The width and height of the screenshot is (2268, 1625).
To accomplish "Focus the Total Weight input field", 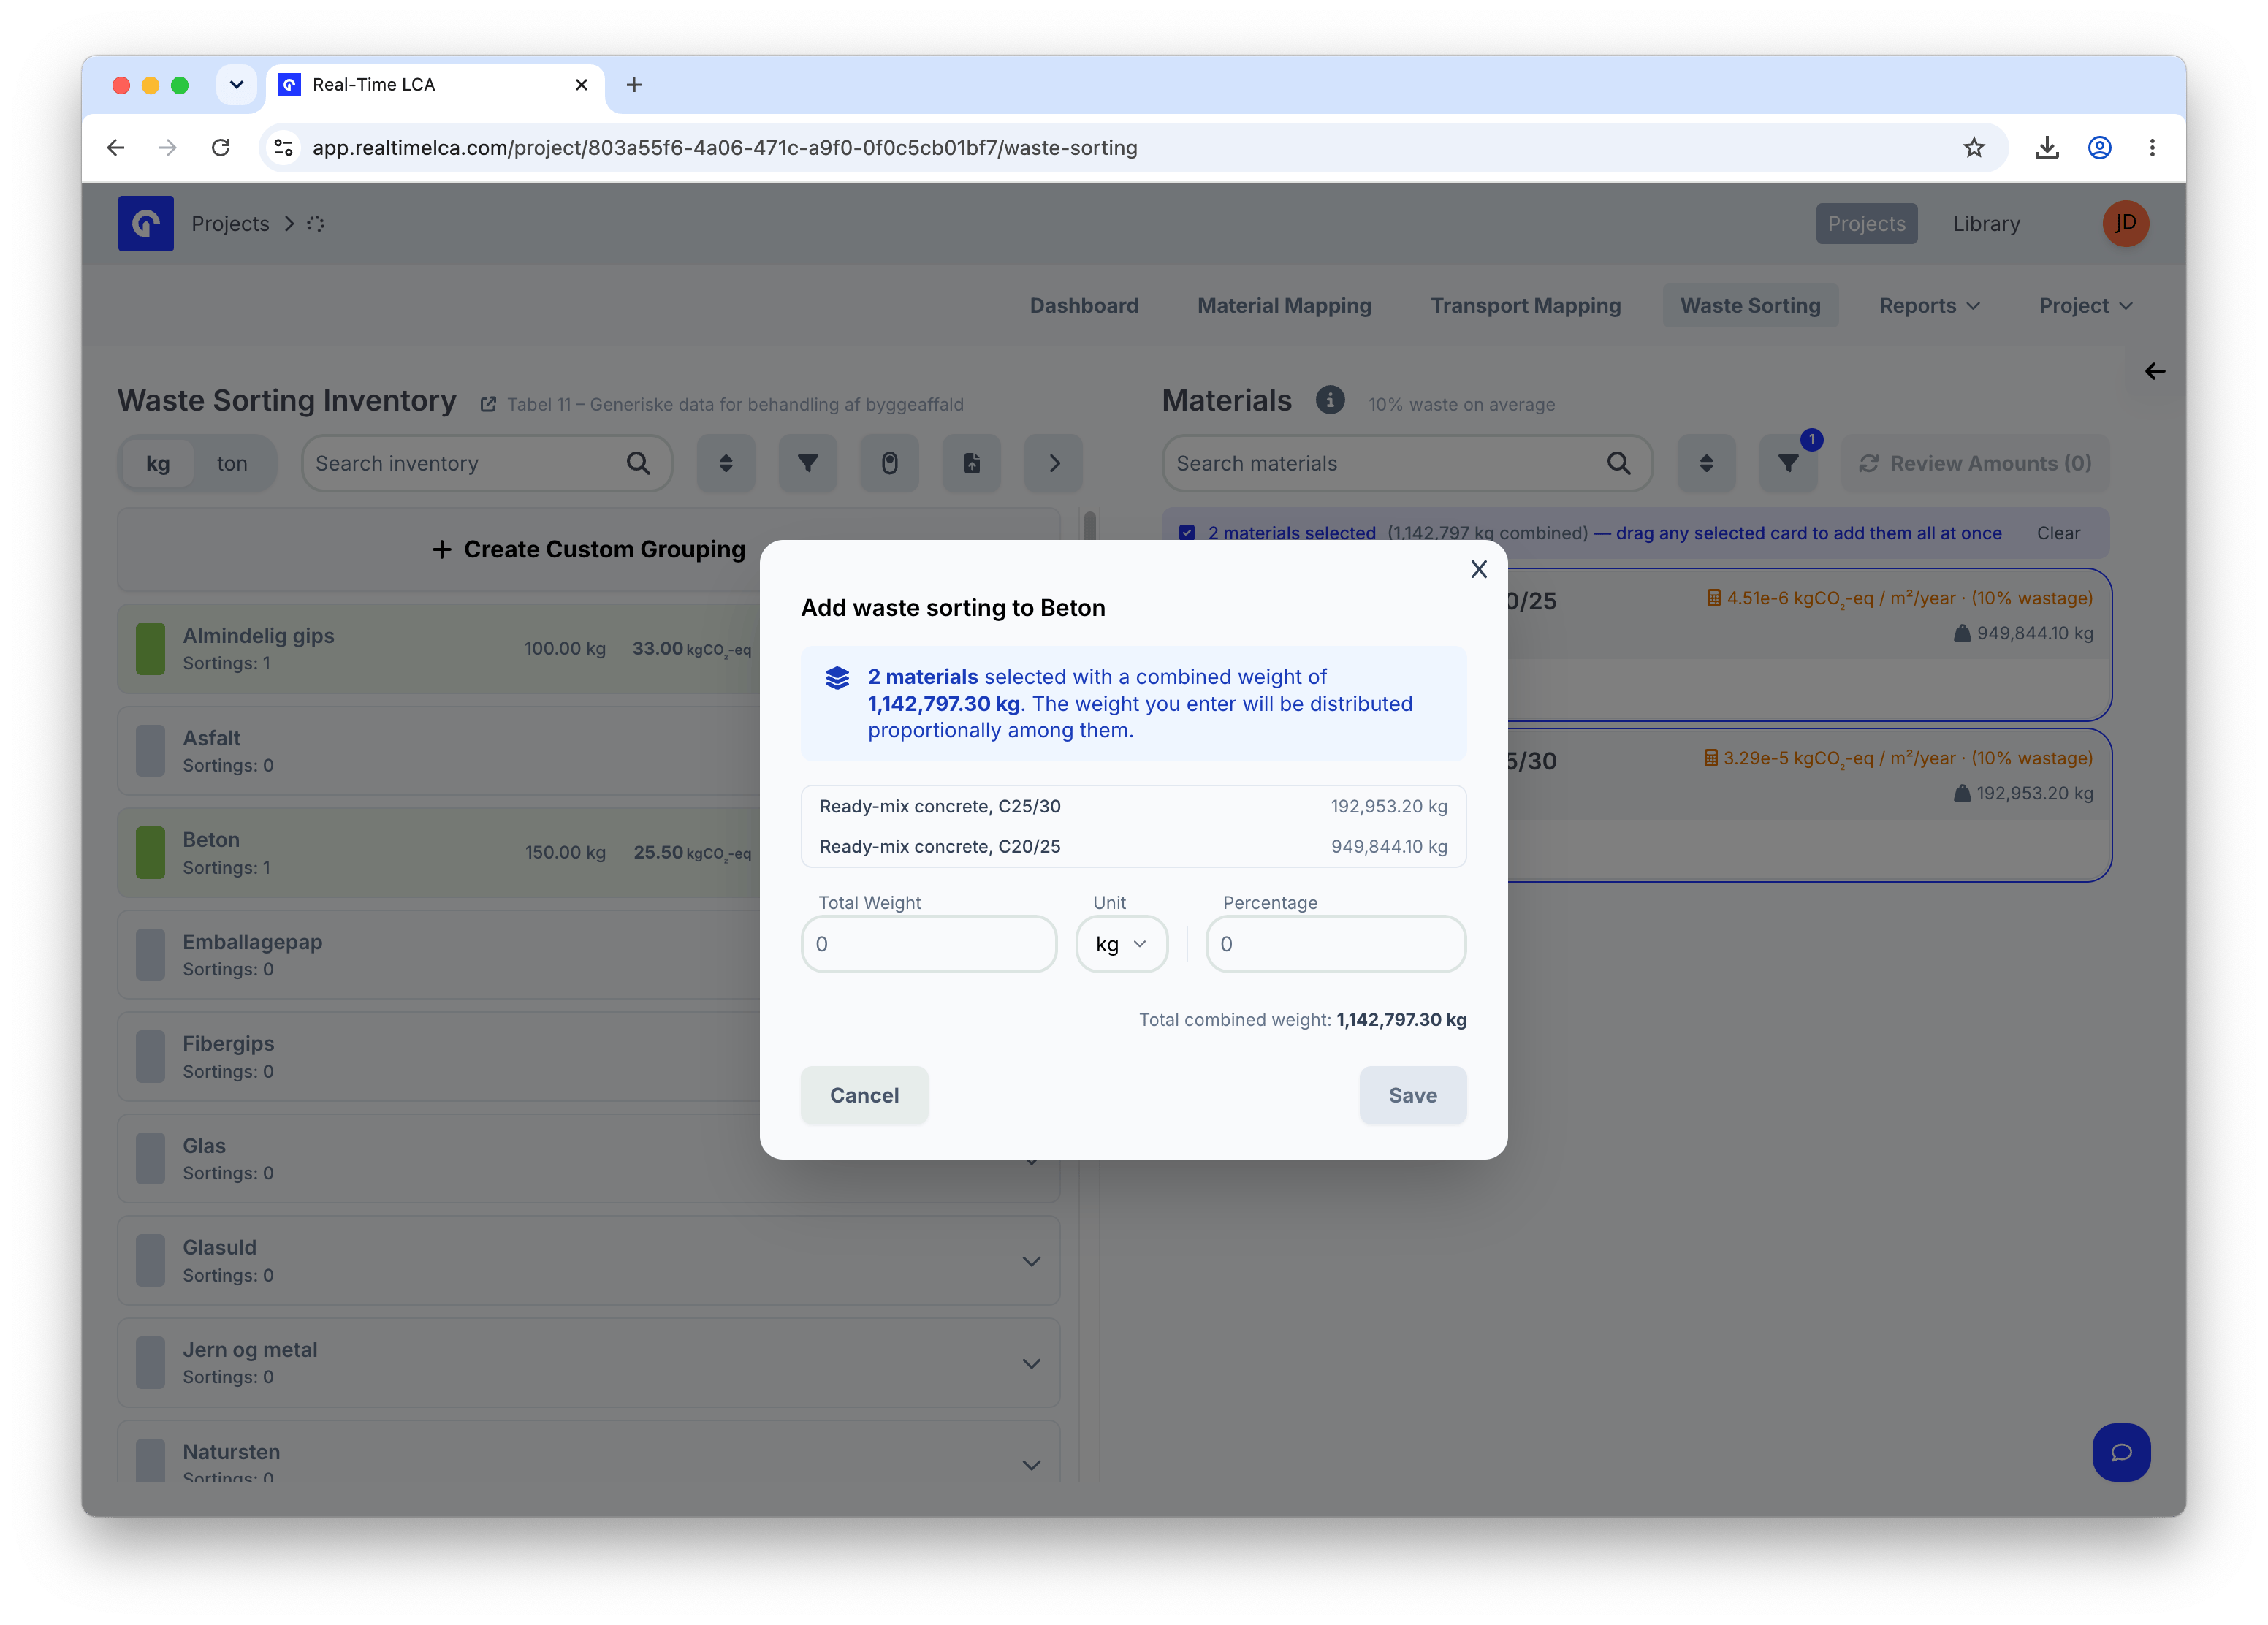I will pyautogui.click(x=929, y=944).
